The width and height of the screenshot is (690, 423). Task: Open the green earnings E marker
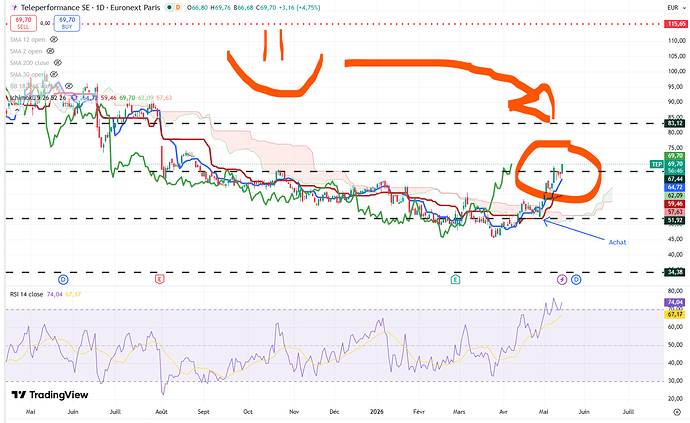coord(455,279)
